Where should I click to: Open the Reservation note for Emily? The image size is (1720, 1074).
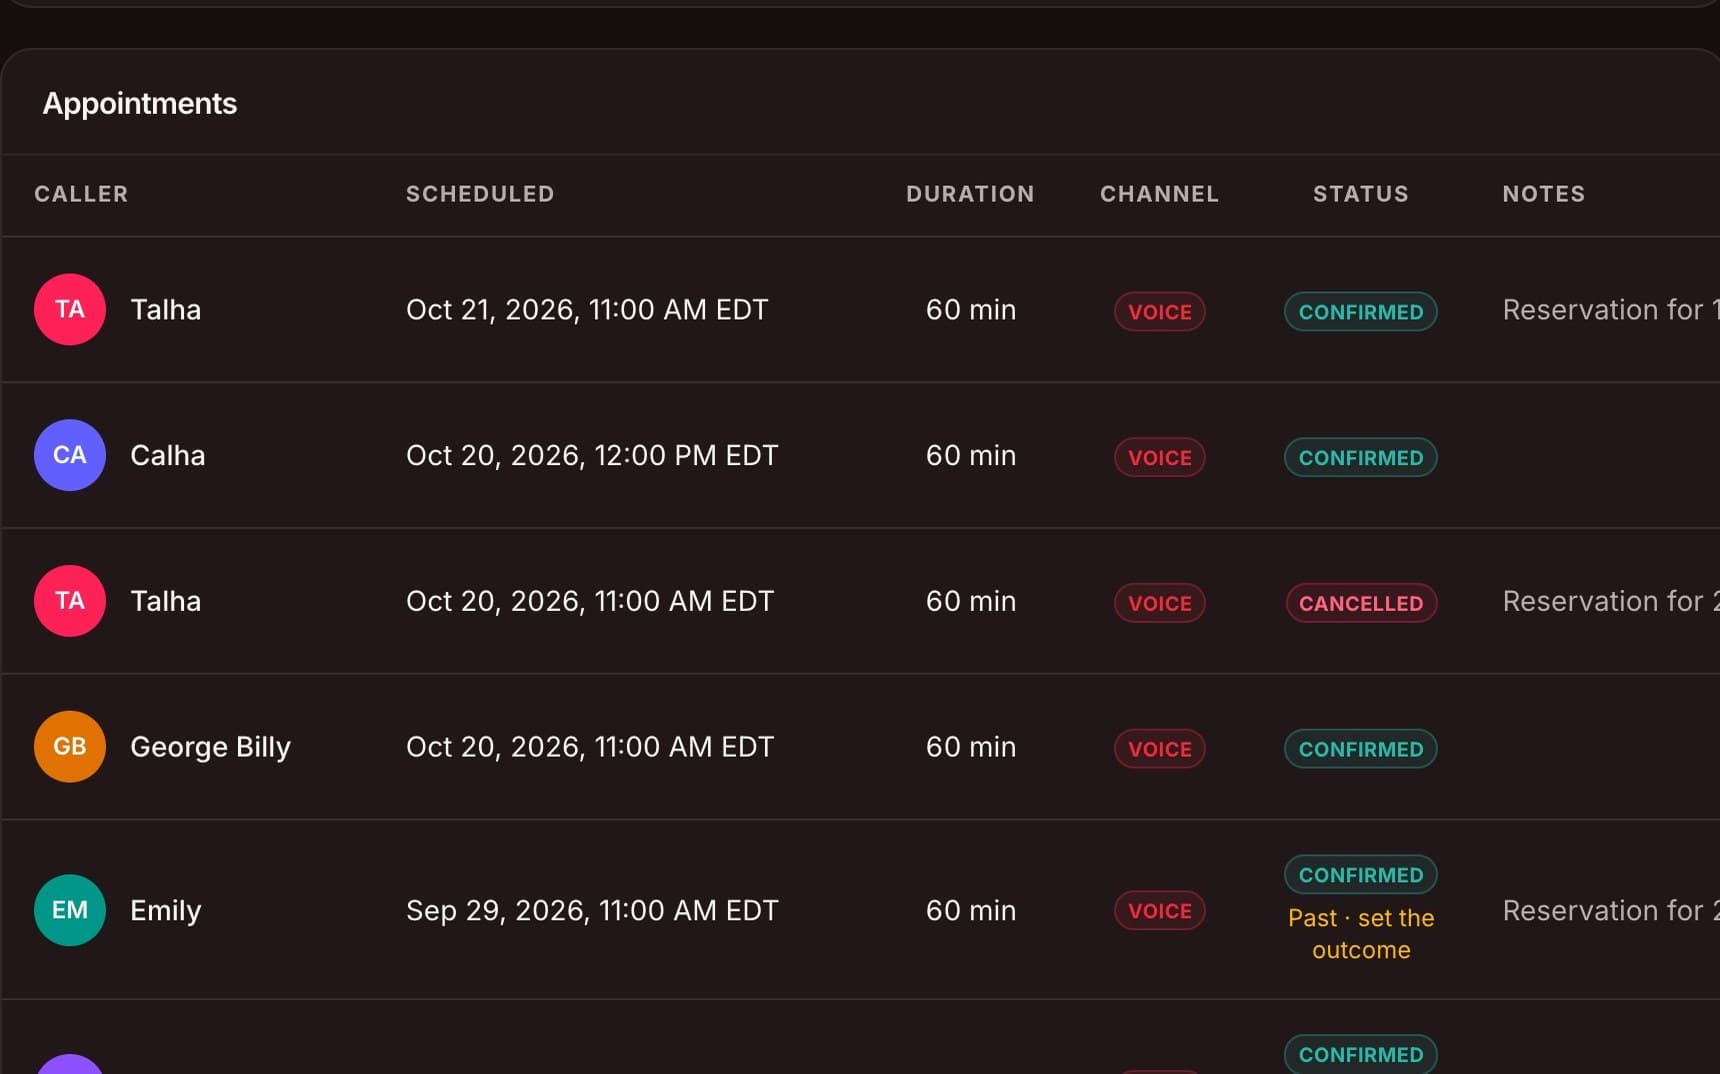(x=1611, y=910)
